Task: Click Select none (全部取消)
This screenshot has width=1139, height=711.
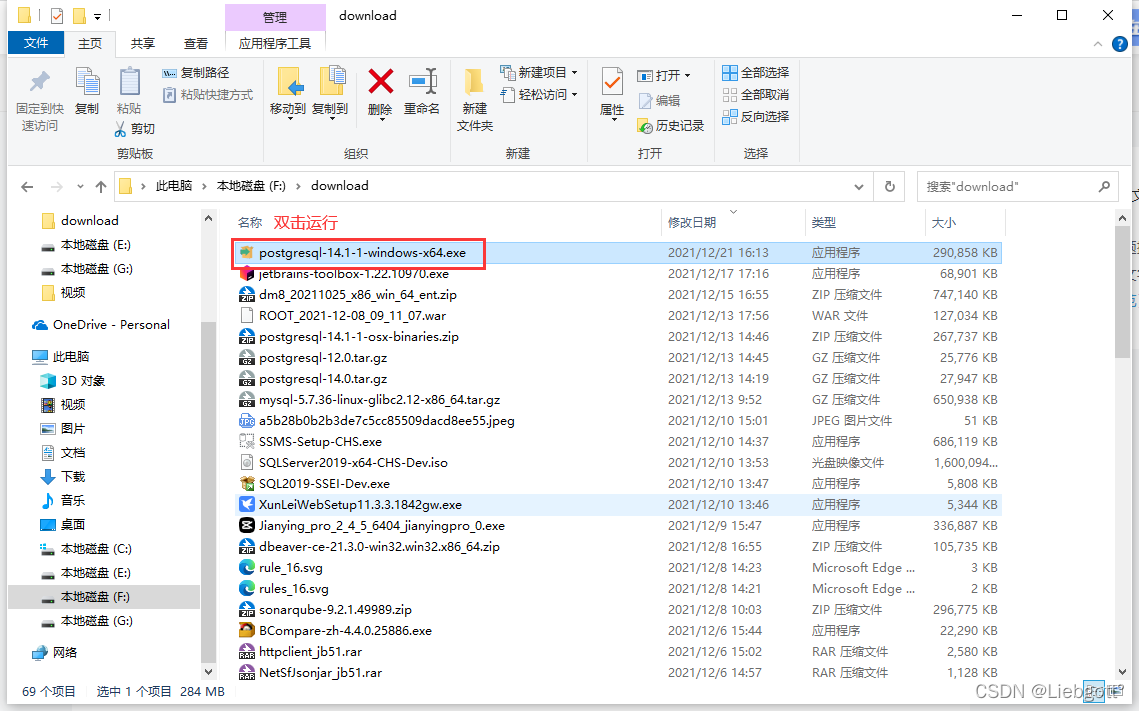Action: 755,94
